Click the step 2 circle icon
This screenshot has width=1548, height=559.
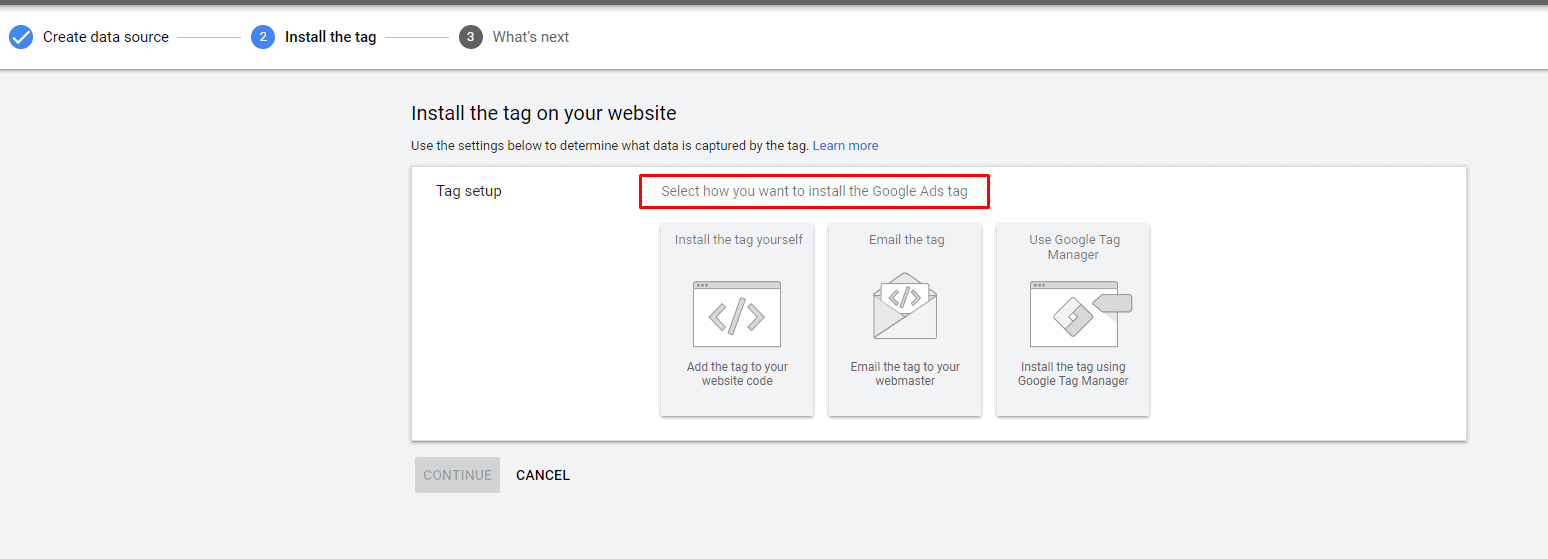click(x=263, y=37)
